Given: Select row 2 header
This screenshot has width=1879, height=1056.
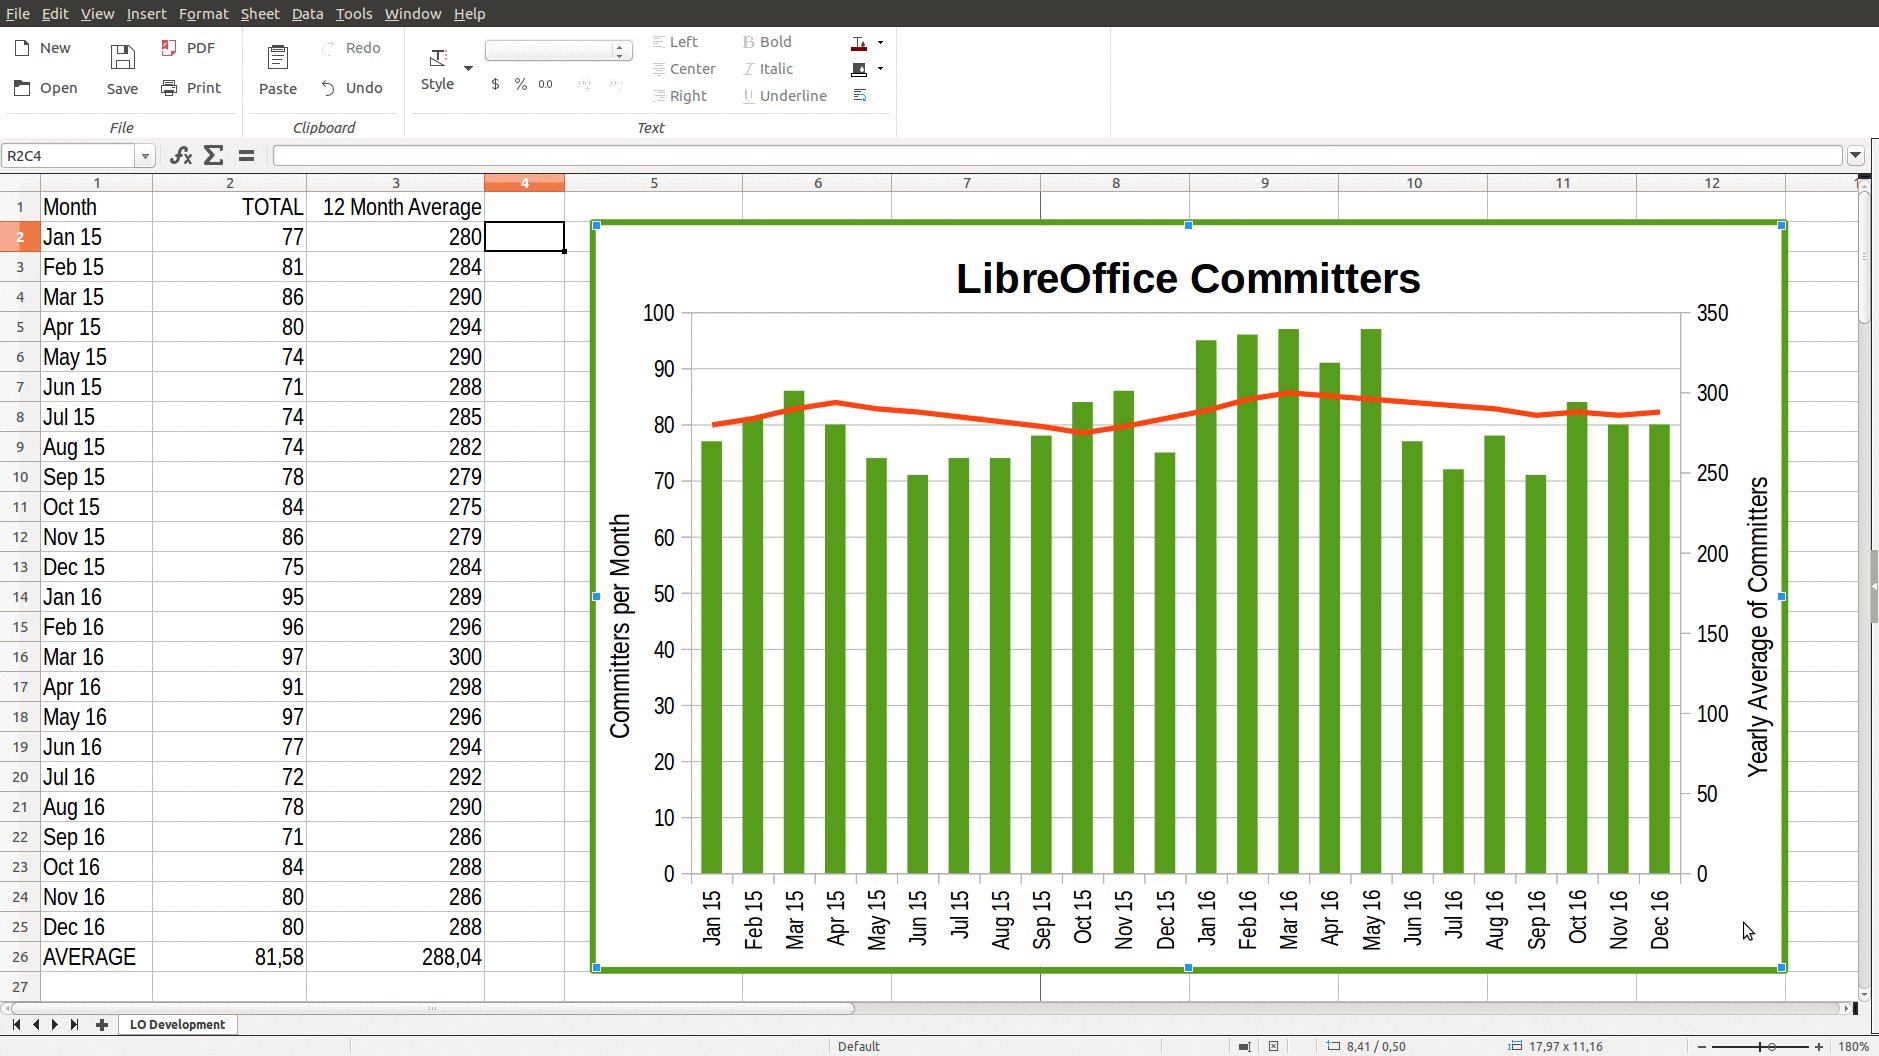Looking at the screenshot, I should point(20,237).
